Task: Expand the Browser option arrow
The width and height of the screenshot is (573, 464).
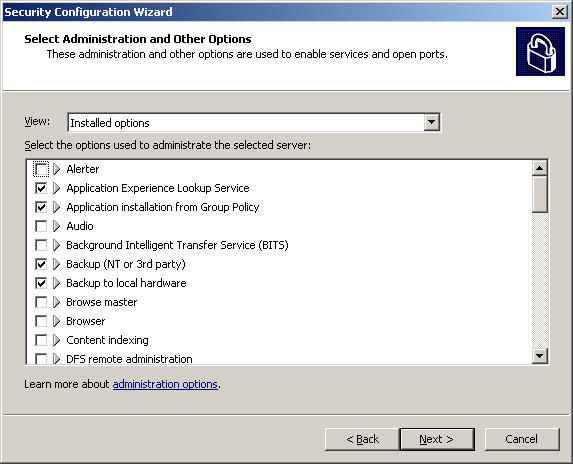Action: 56,321
